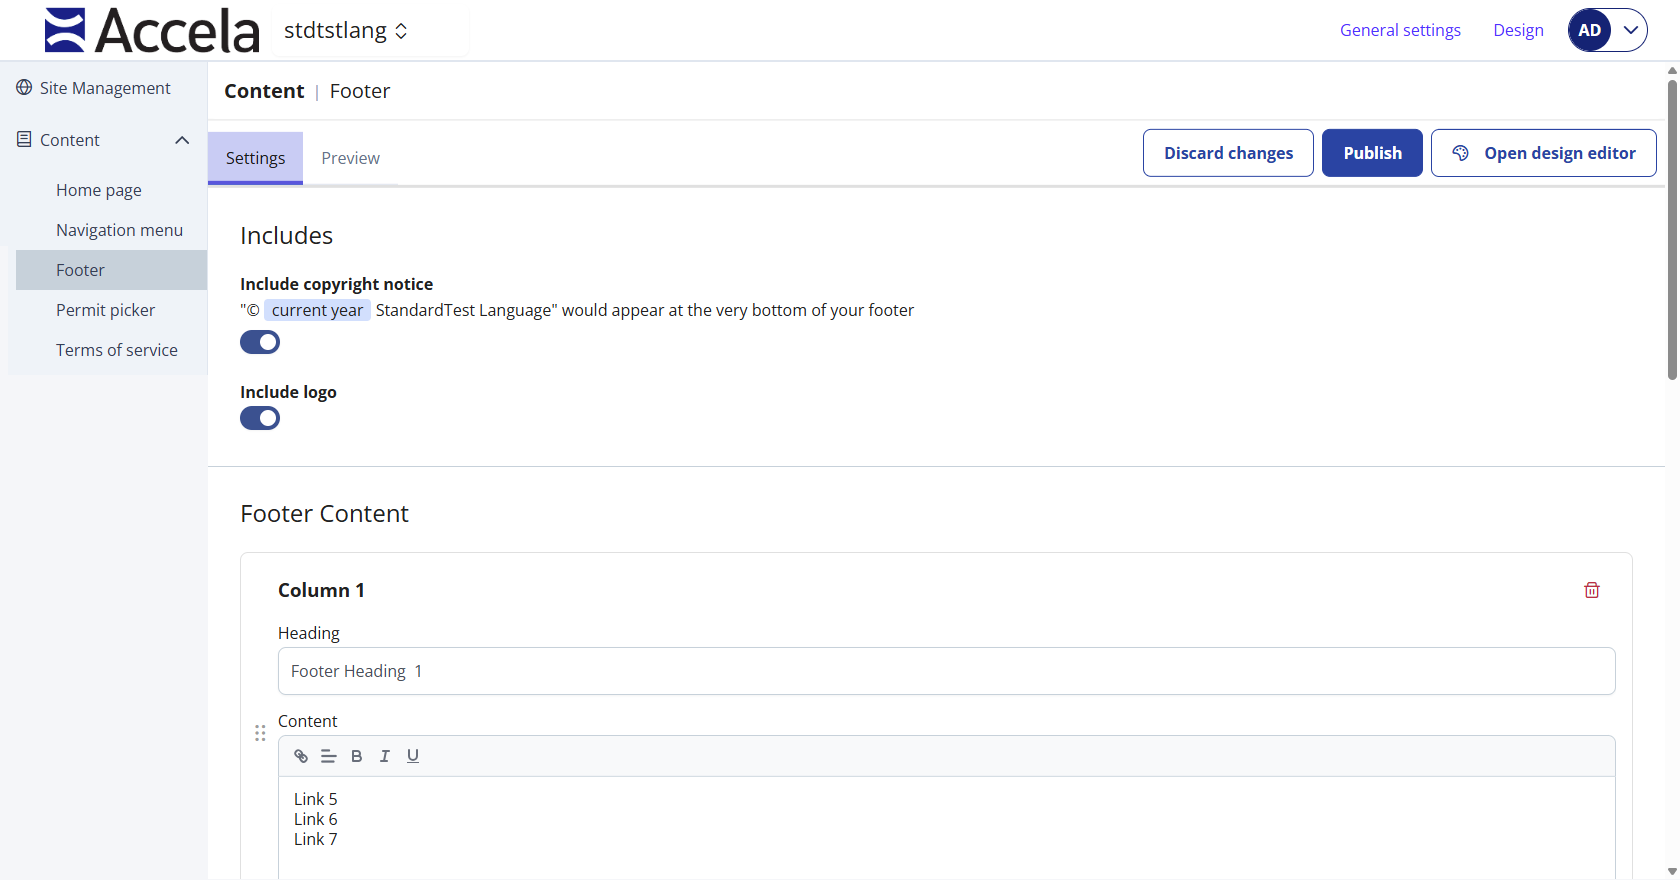Select the Settings tab

click(255, 158)
